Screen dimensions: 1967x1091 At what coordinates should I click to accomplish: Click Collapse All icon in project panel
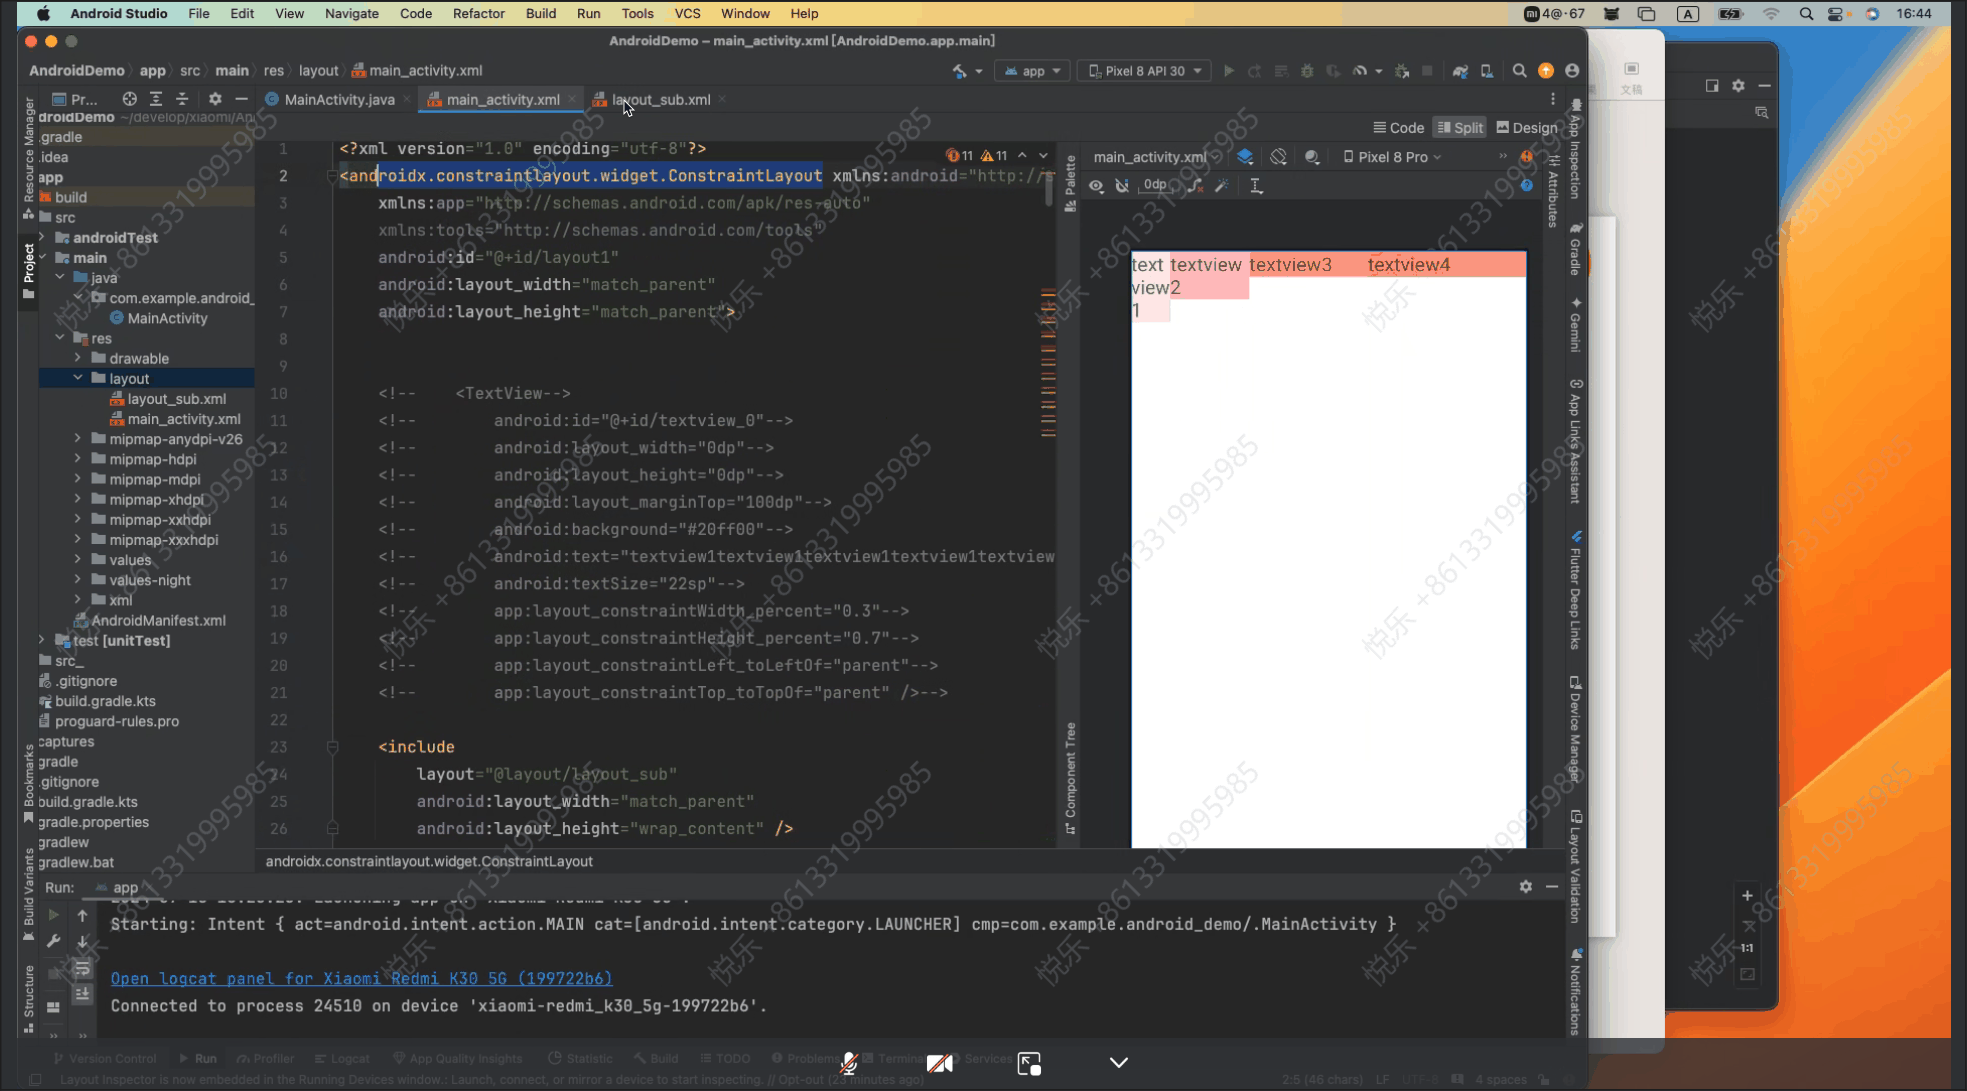[x=182, y=99]
